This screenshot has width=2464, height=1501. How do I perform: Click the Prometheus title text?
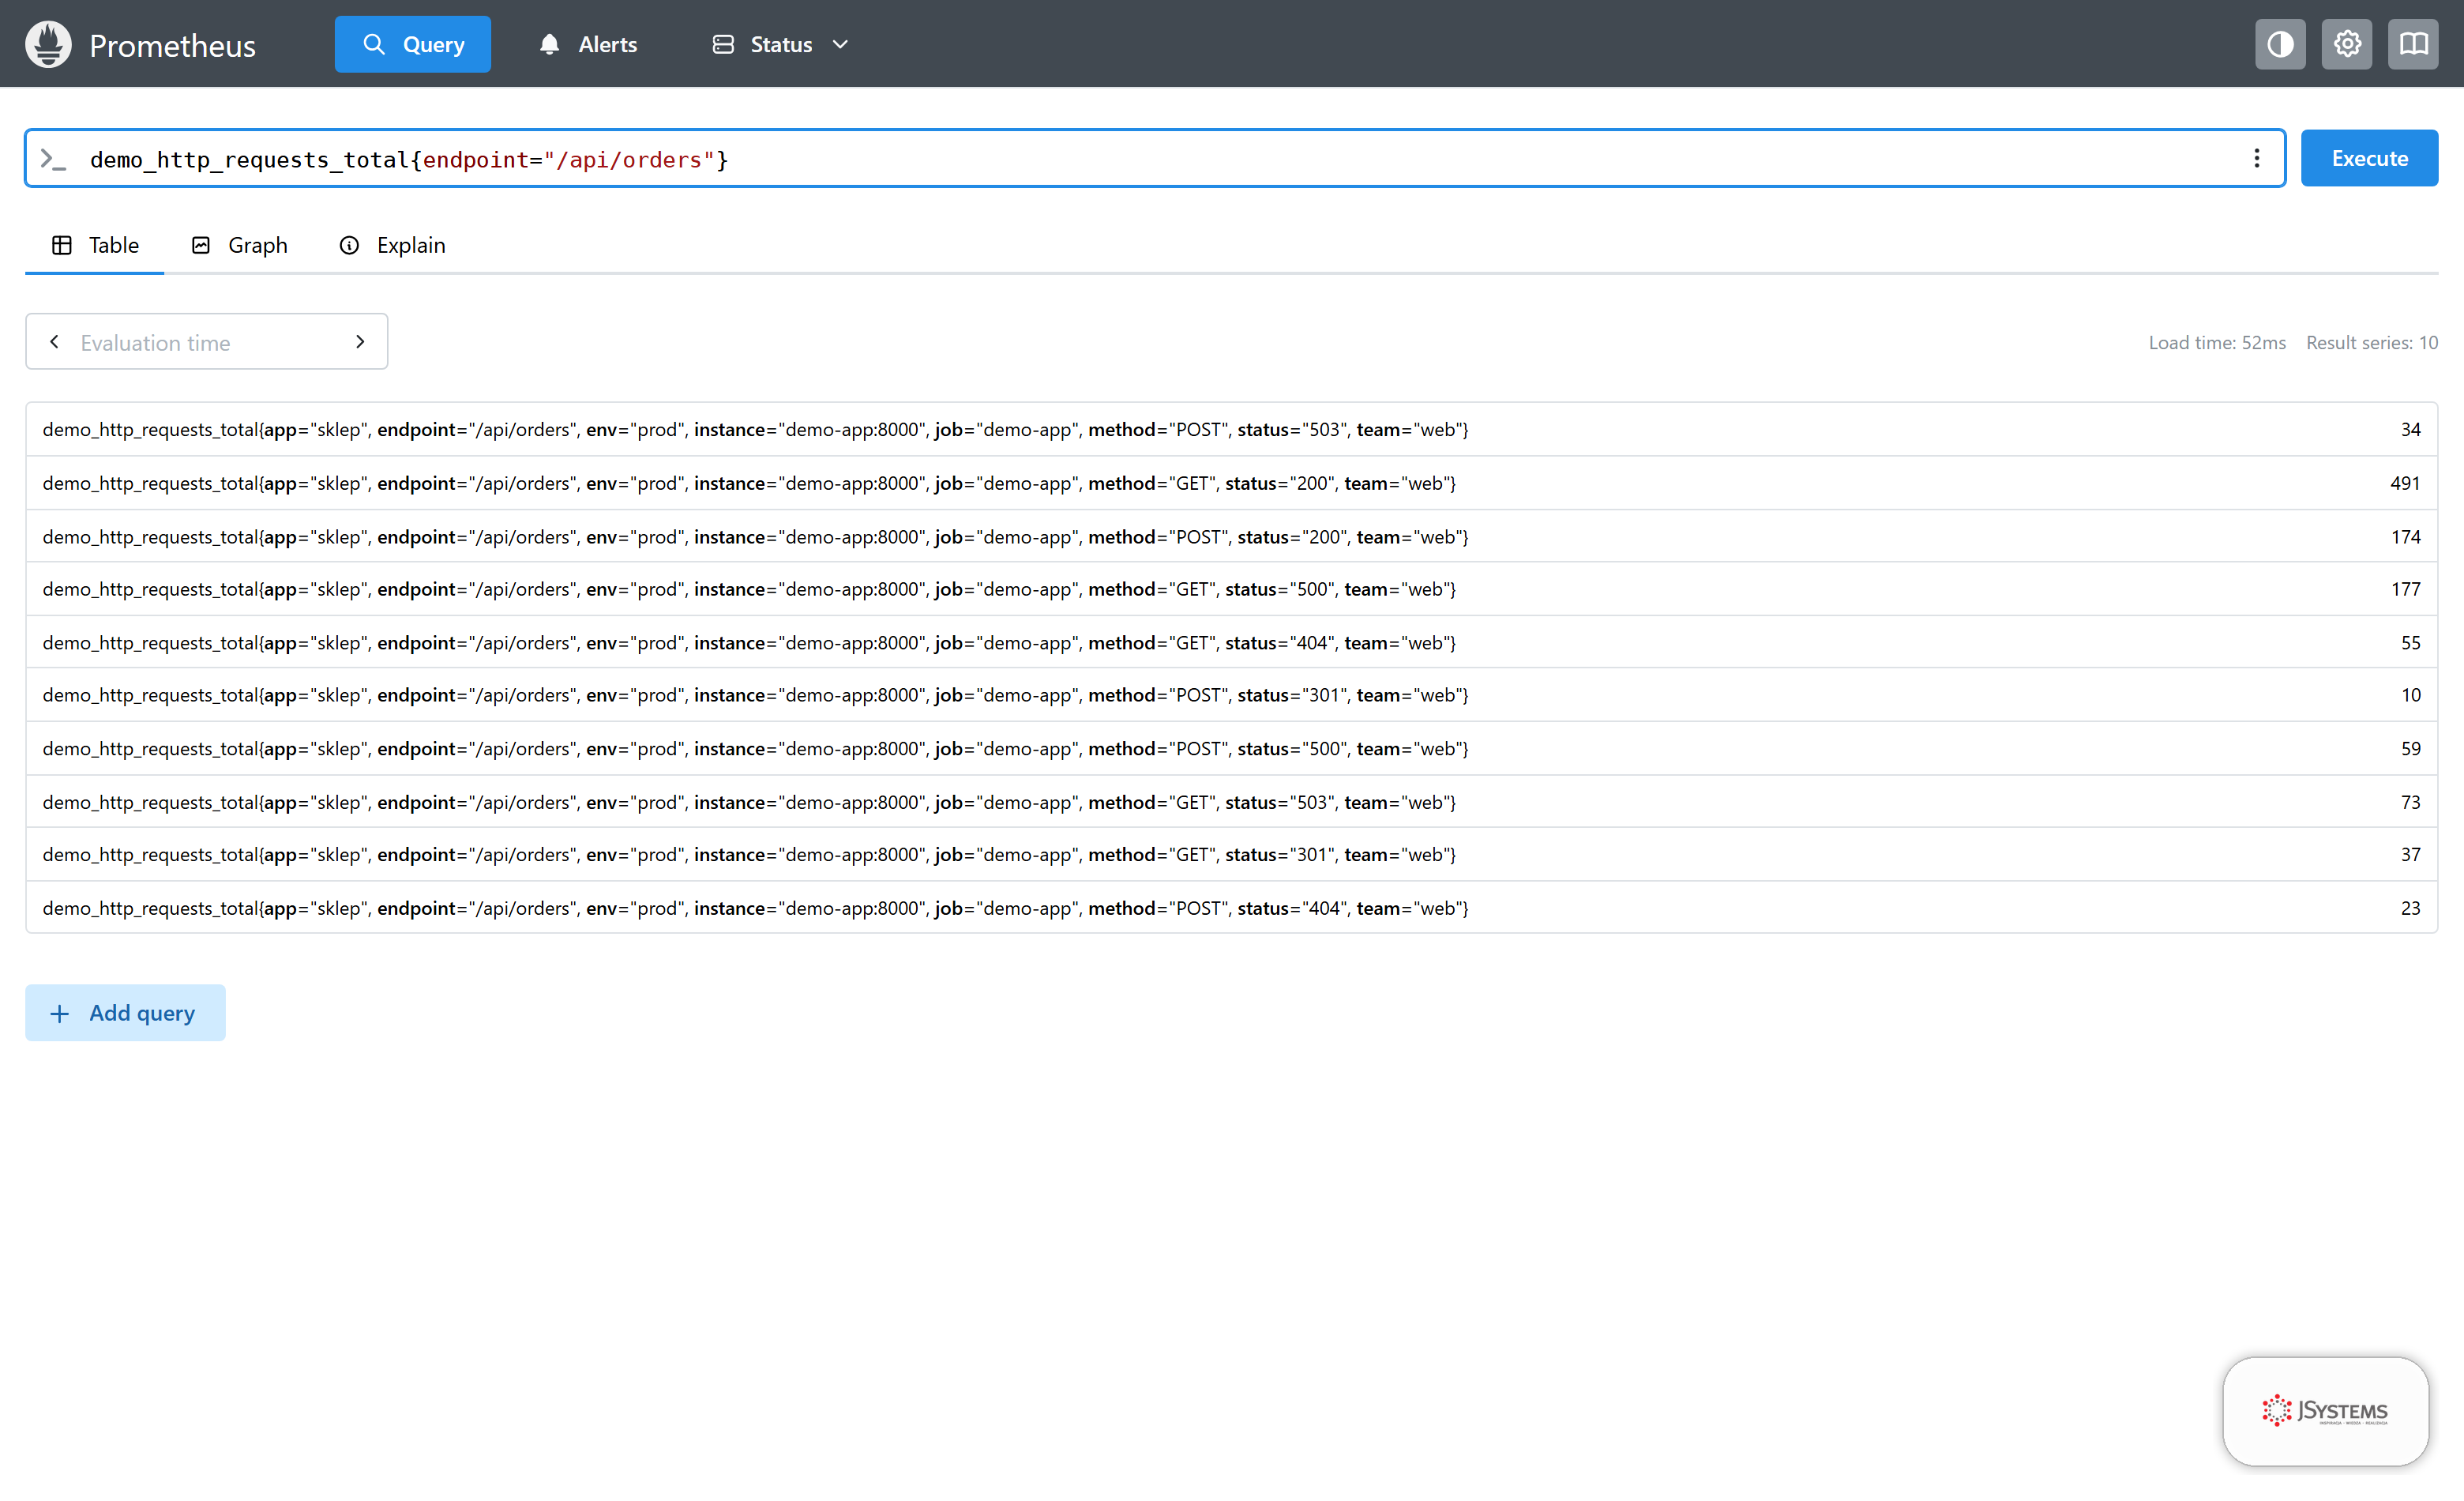tap(172, 46)
